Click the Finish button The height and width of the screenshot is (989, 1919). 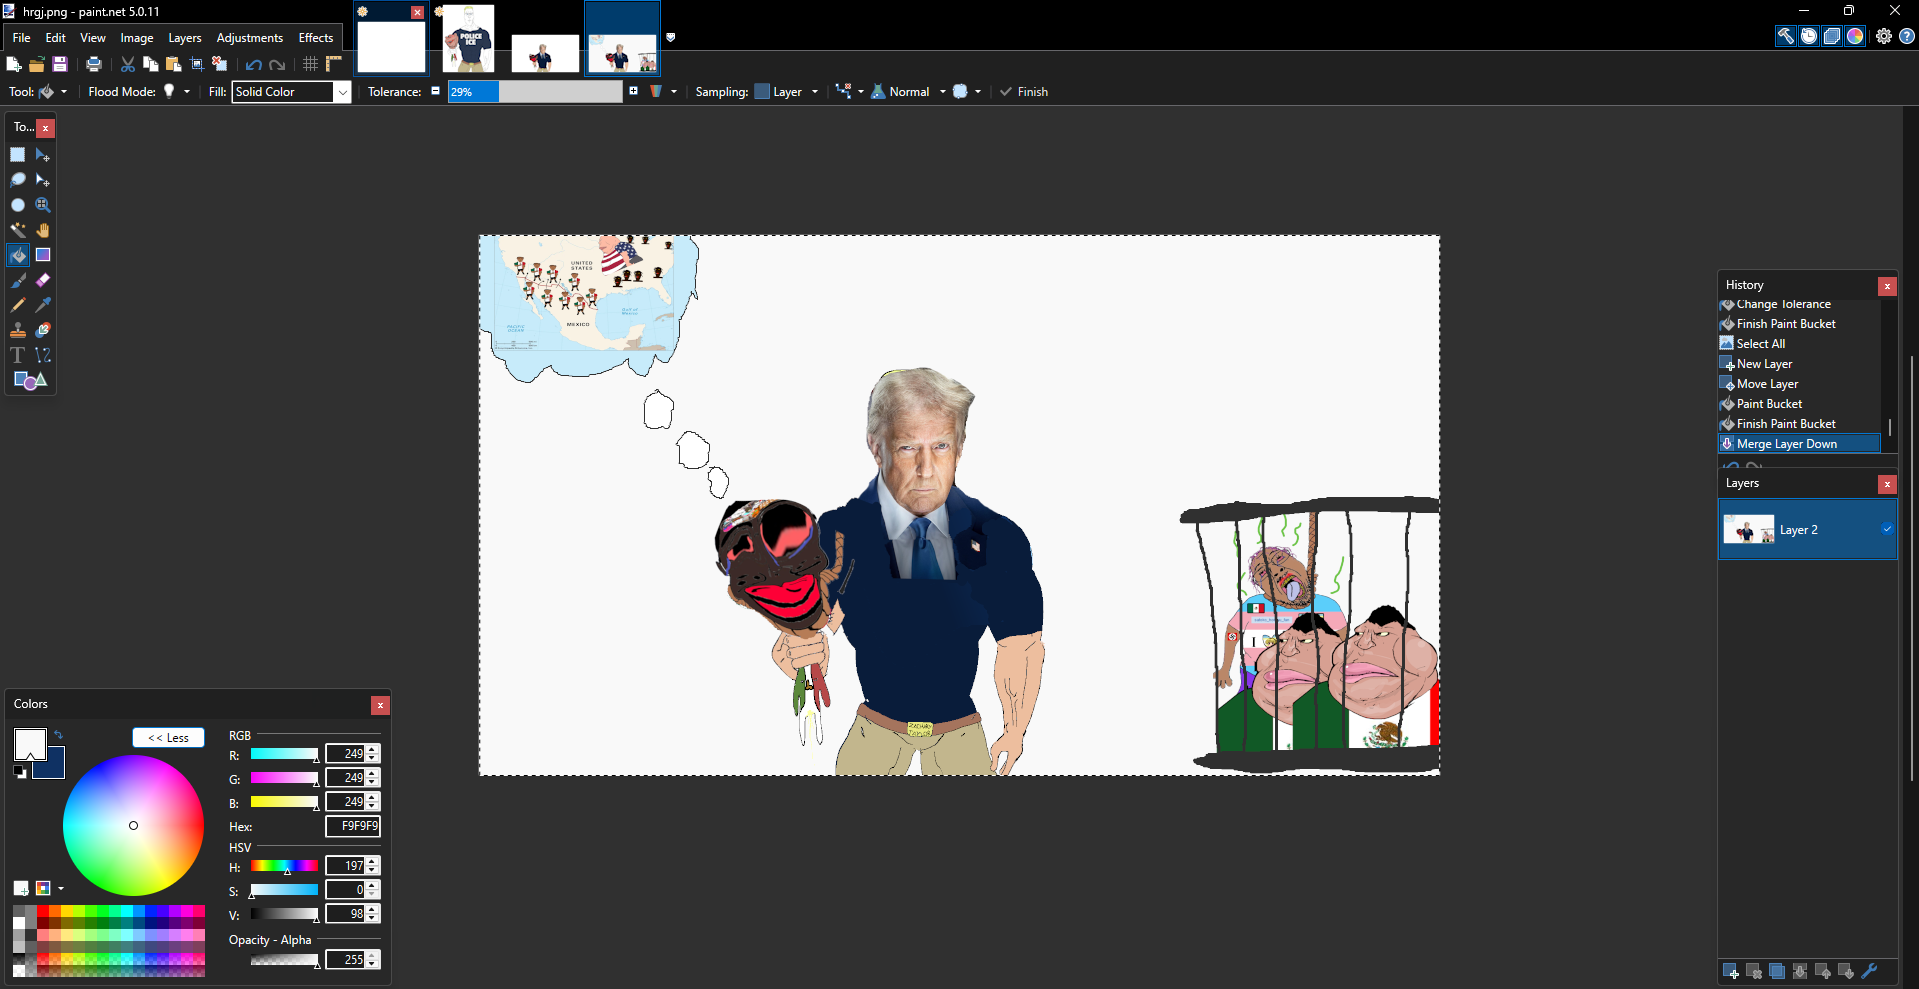(1024, 92)
